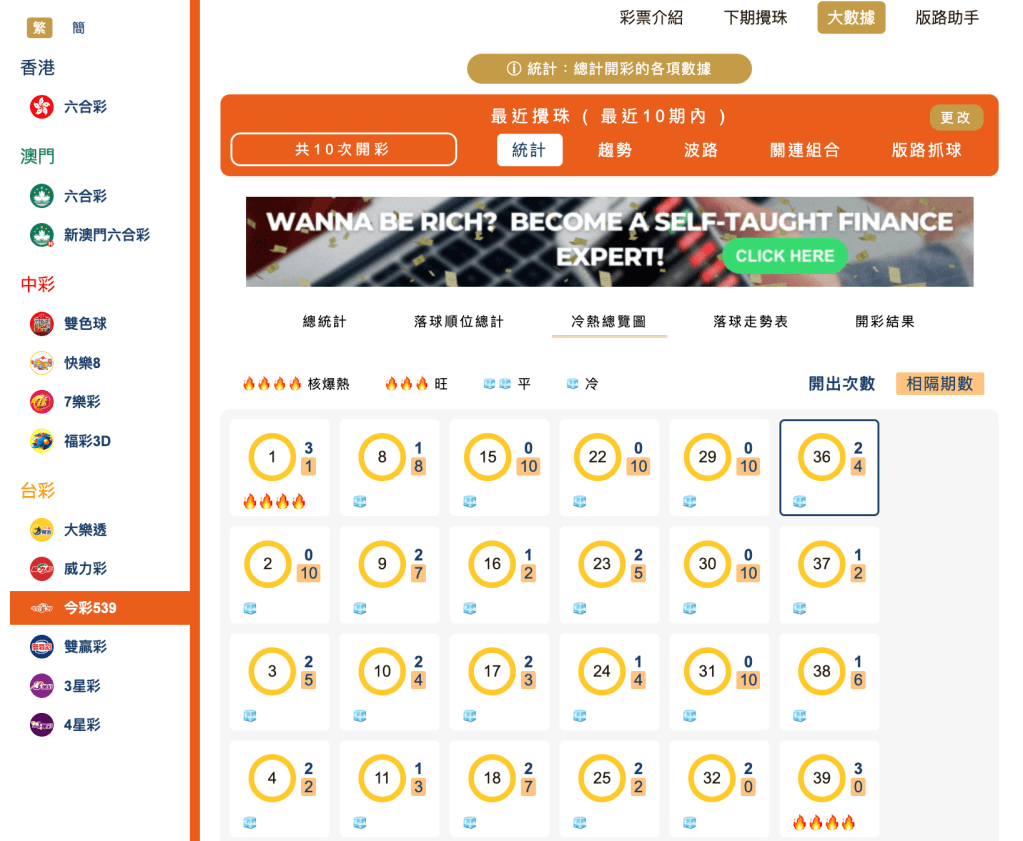Switch statistics view to 相隔期數

[938, 382]
